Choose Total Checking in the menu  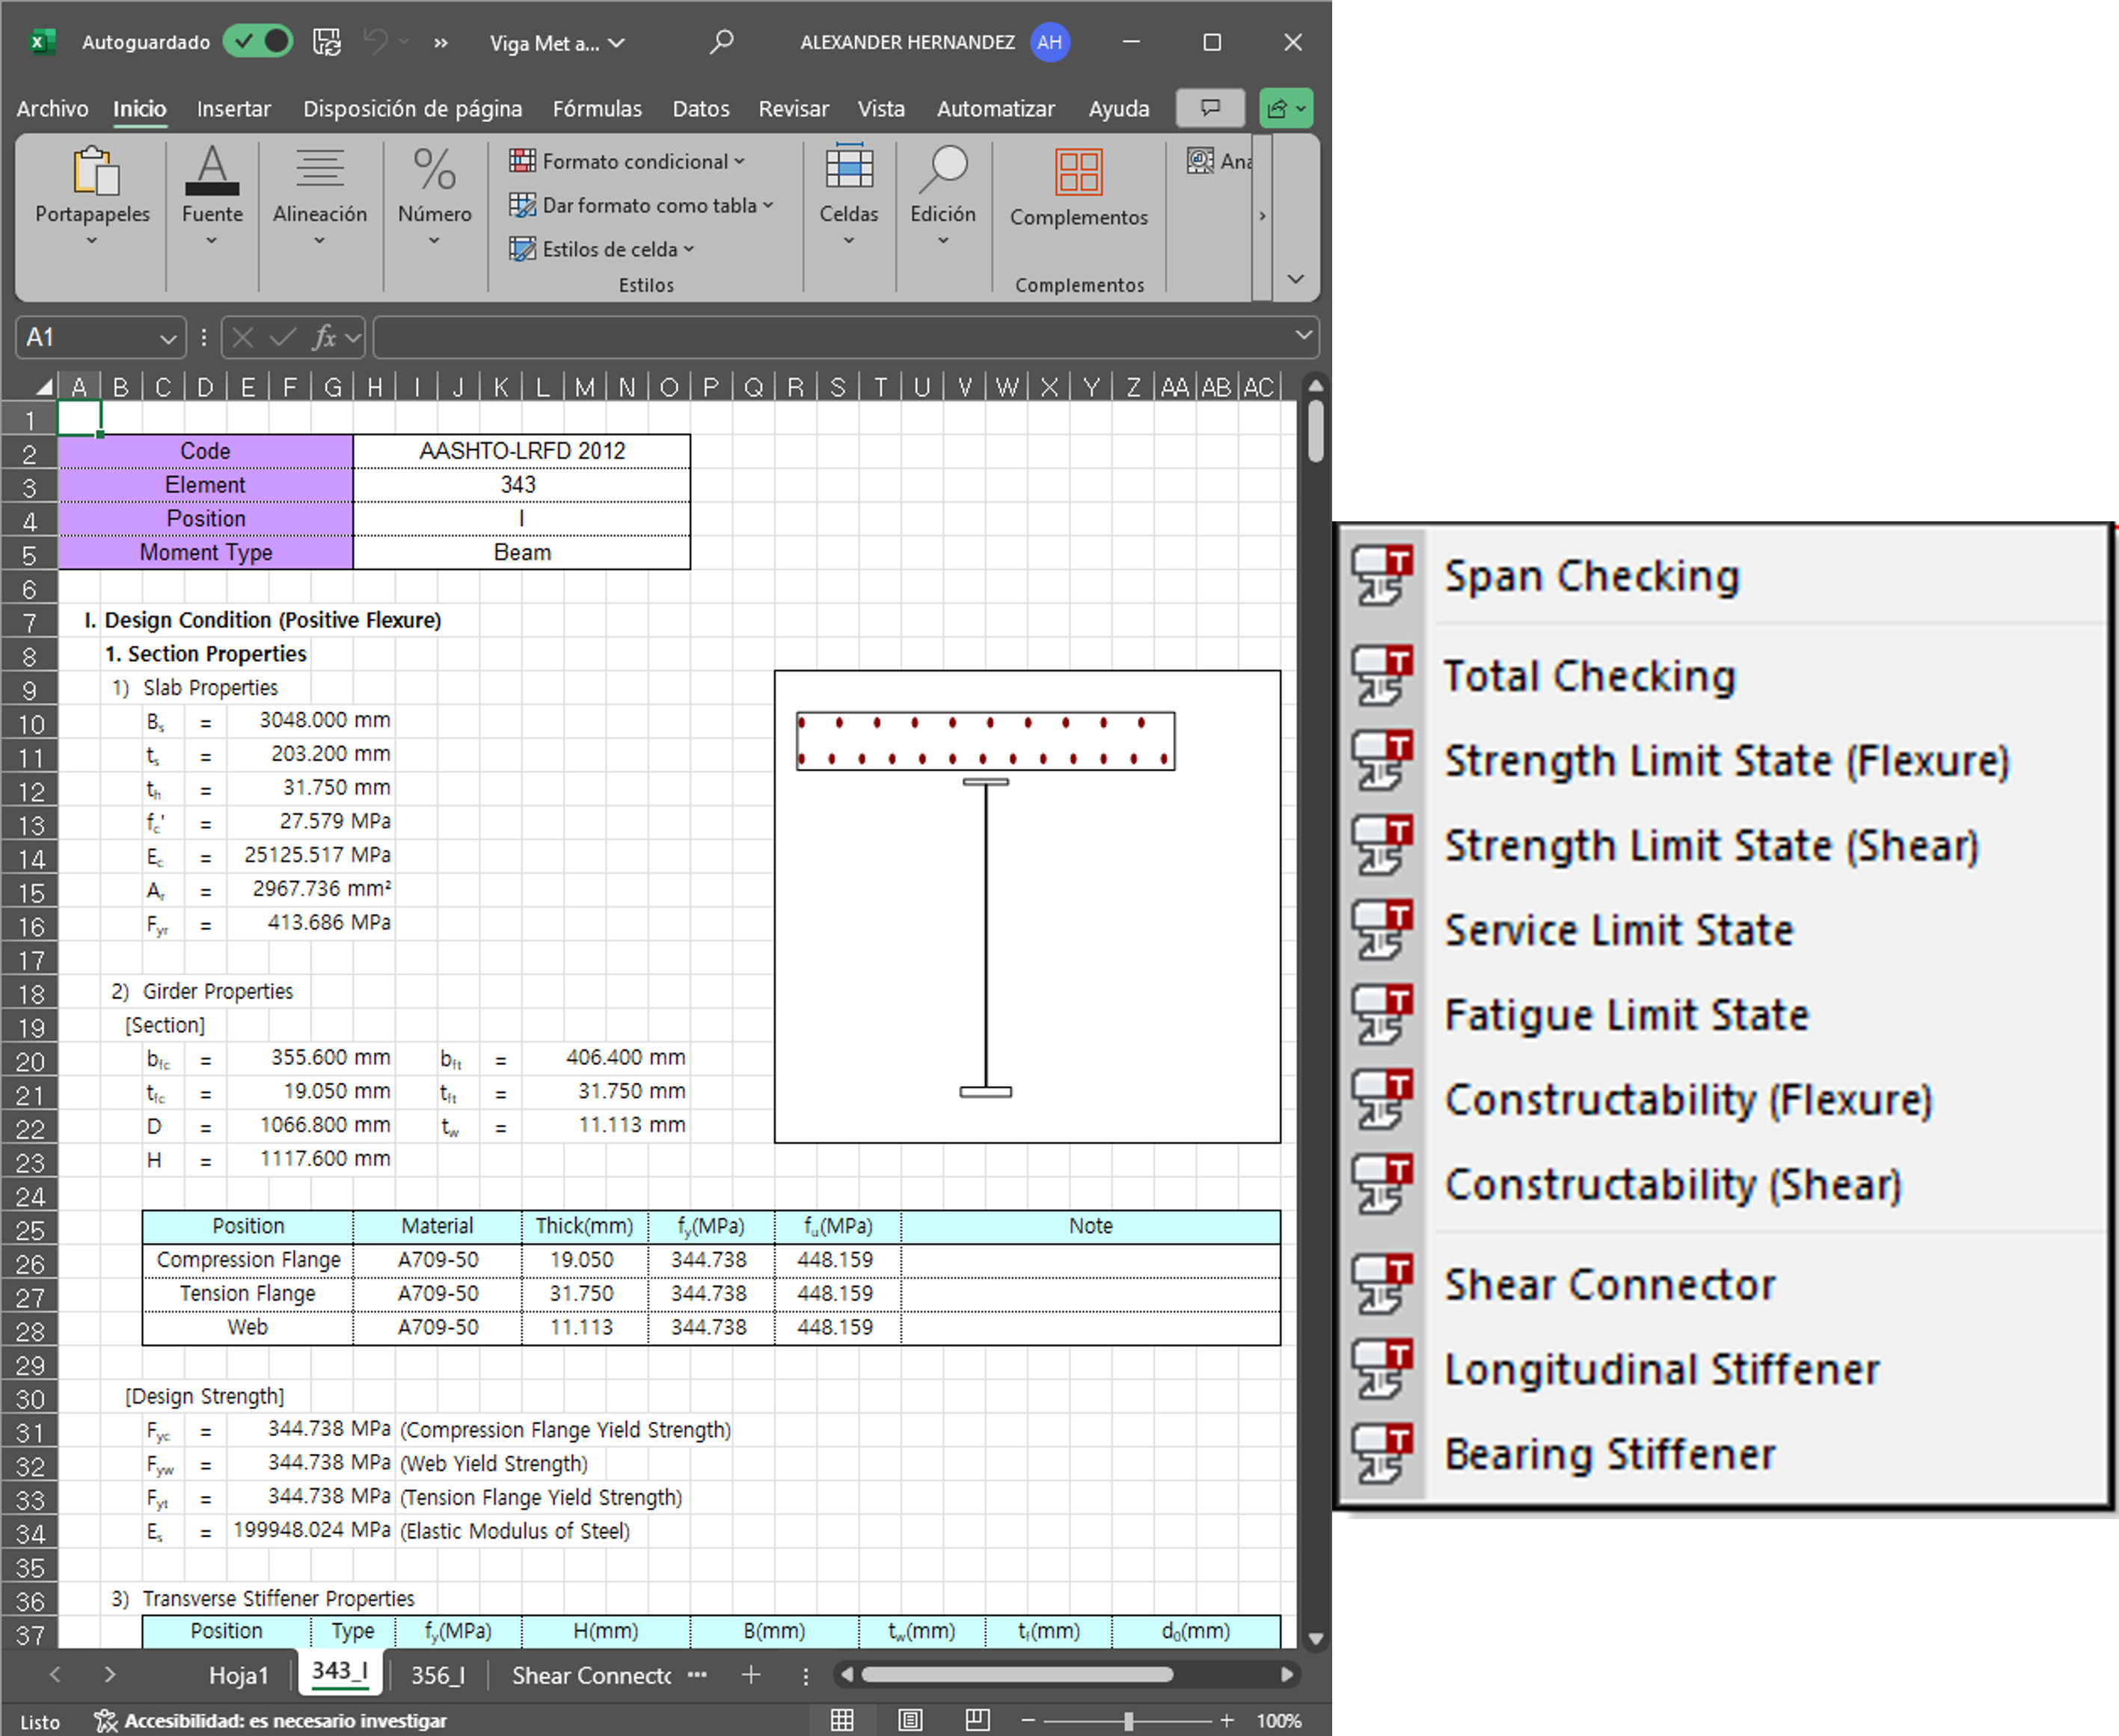point(1723,676)
